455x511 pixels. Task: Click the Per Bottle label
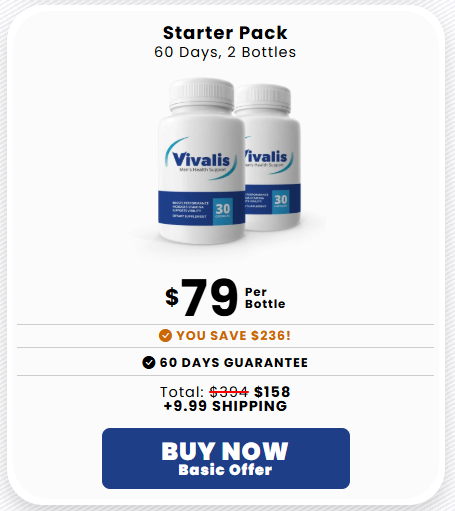[x=265, y=298]
